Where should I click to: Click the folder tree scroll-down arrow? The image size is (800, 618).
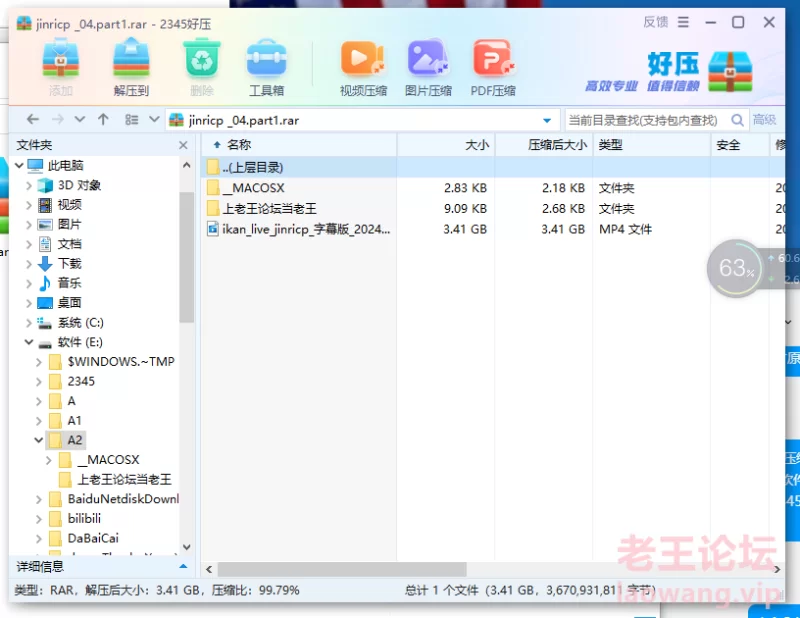coord(187,547)
